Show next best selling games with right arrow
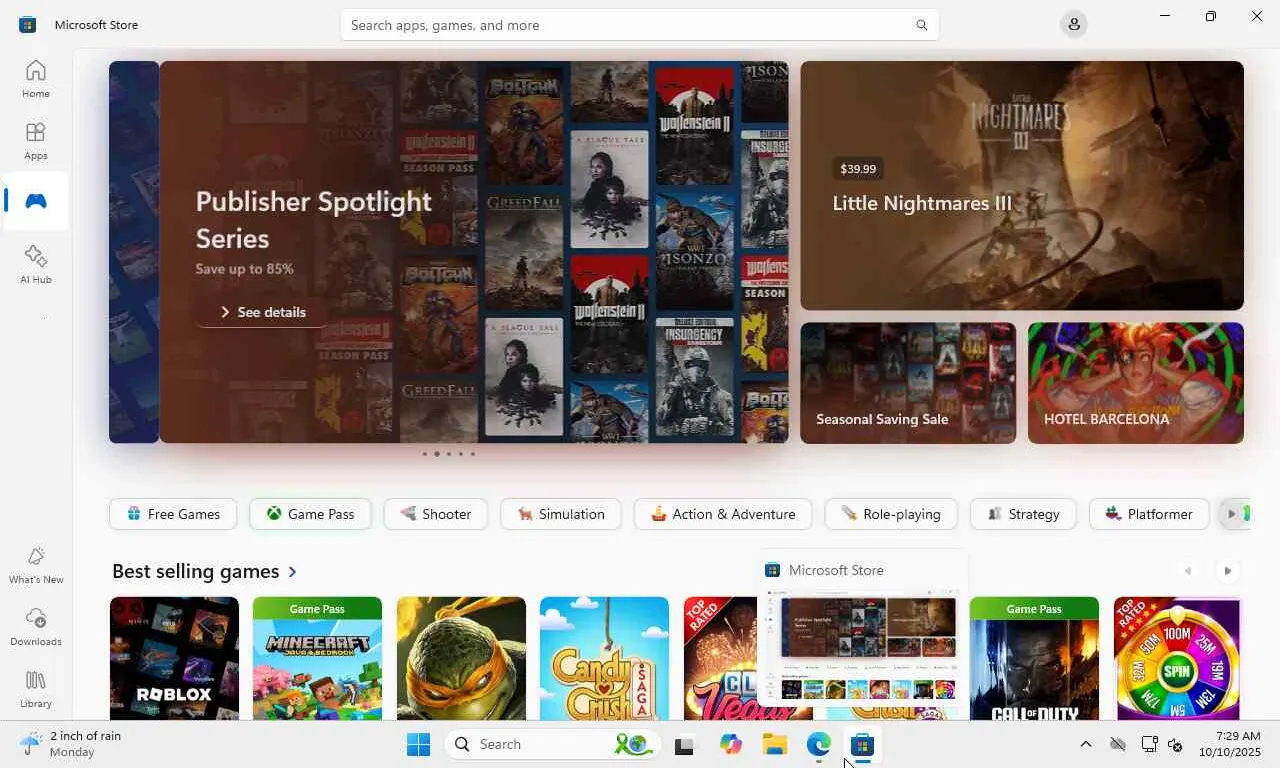1280x768 pixels. tap(1228, 571)
